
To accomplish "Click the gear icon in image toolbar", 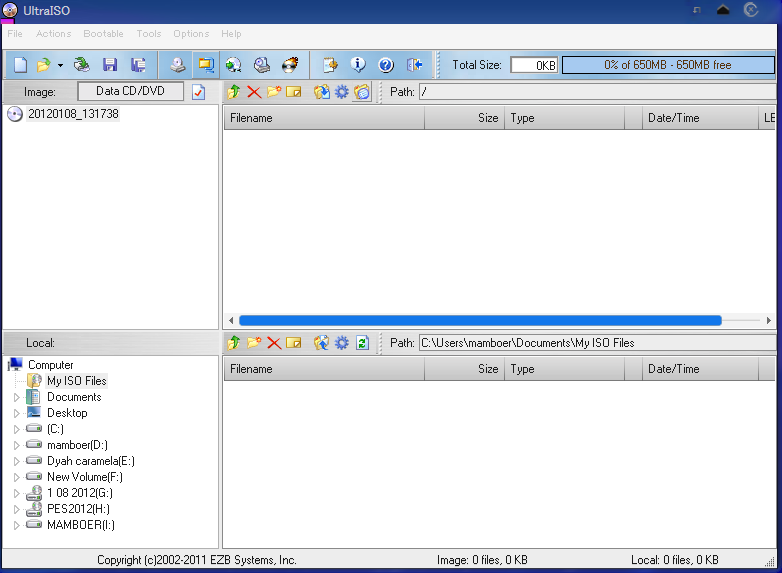I will (x=342, y=92).
